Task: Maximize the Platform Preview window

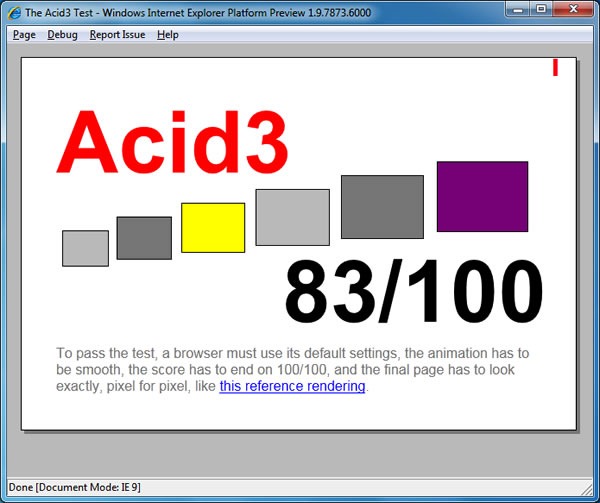Action: click(x=541, y=9)
